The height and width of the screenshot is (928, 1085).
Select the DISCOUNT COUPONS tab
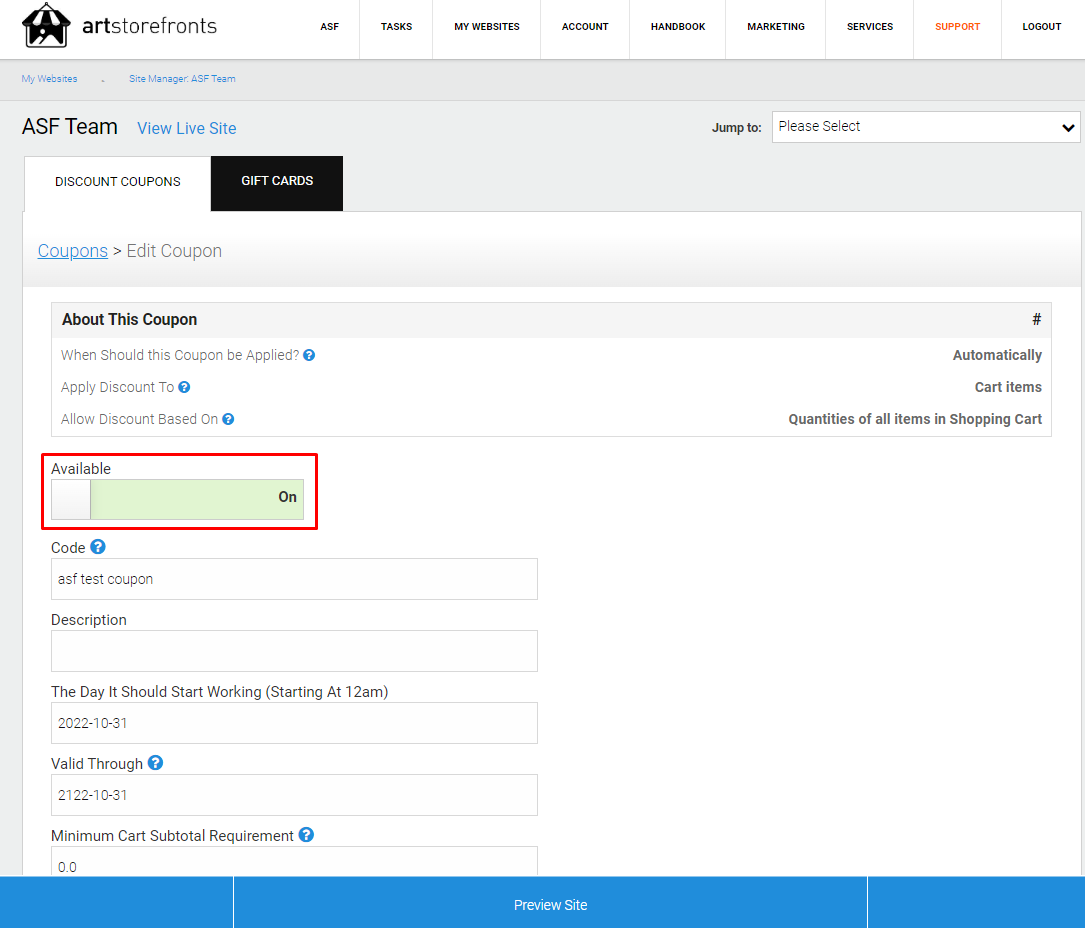(117, 183)
